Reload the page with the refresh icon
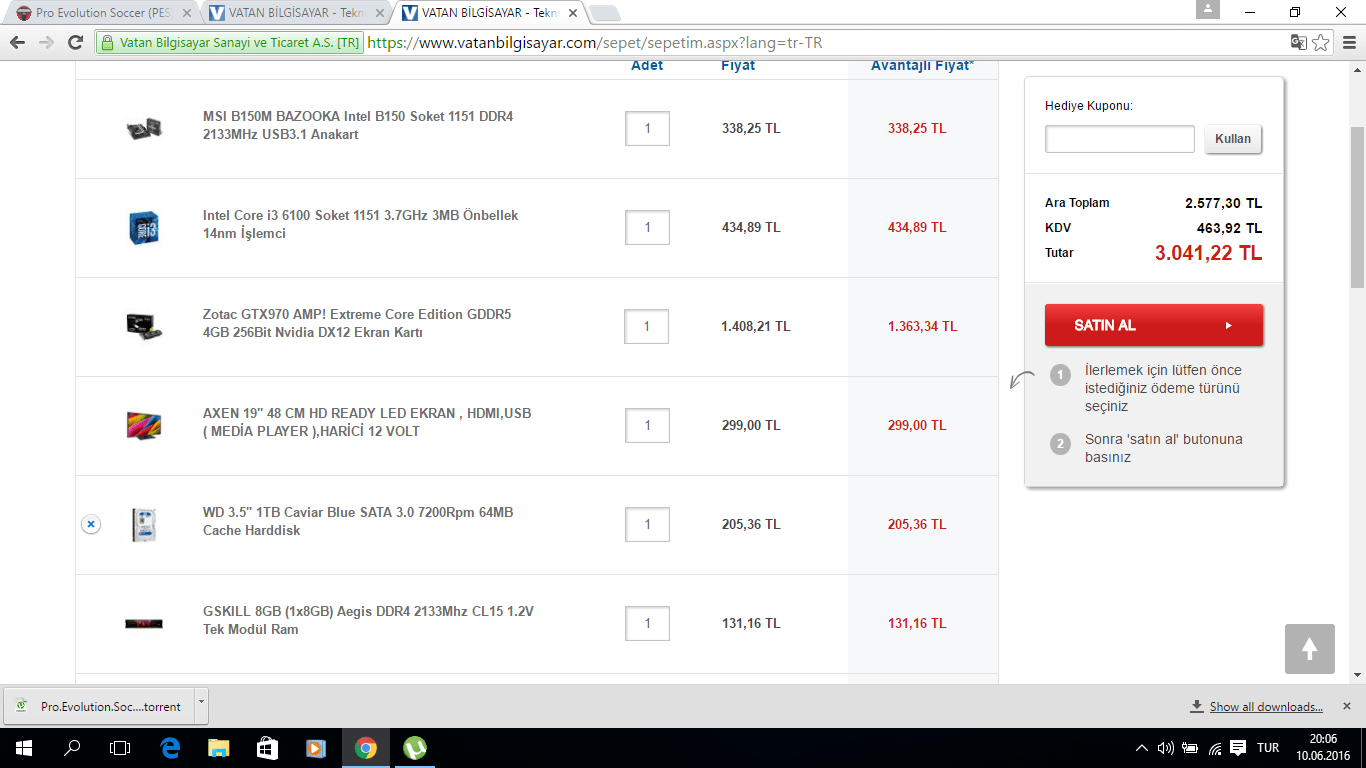Image resolution: width=1366 pixels, height=768 pixels. tap(75, 42)
